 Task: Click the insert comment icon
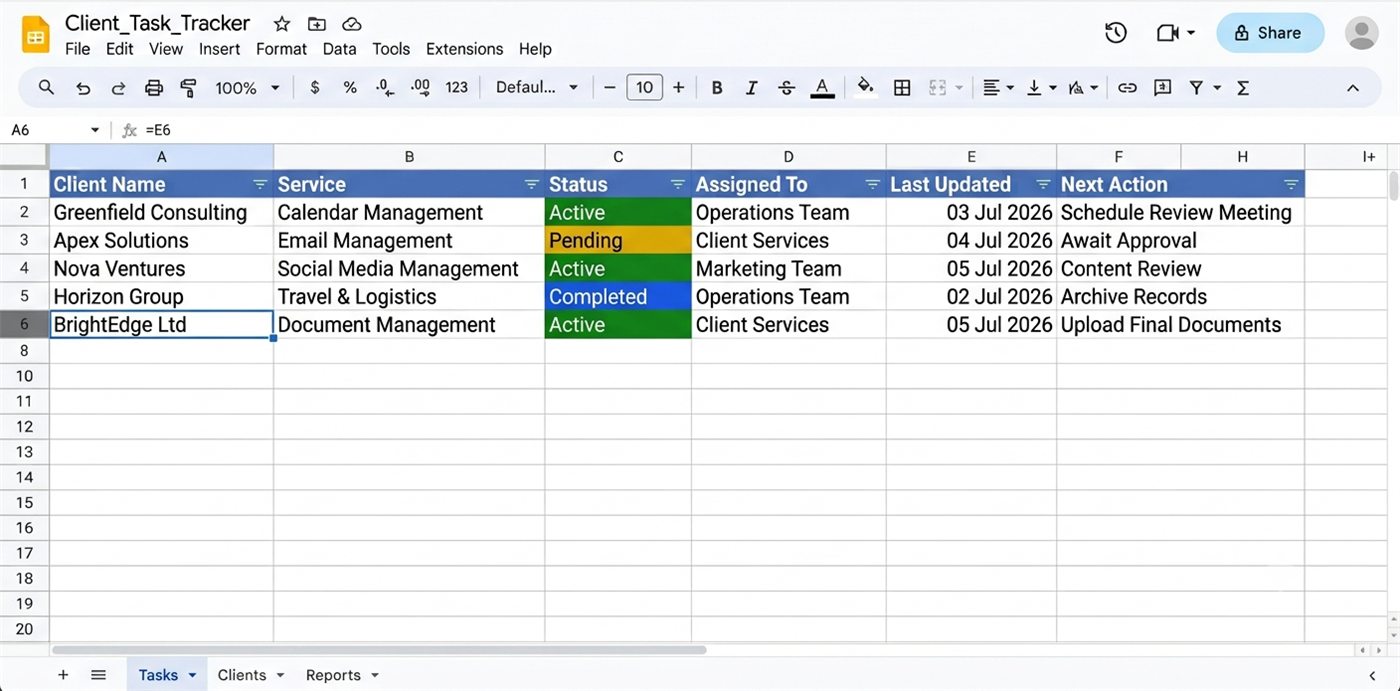[1162, 88]
